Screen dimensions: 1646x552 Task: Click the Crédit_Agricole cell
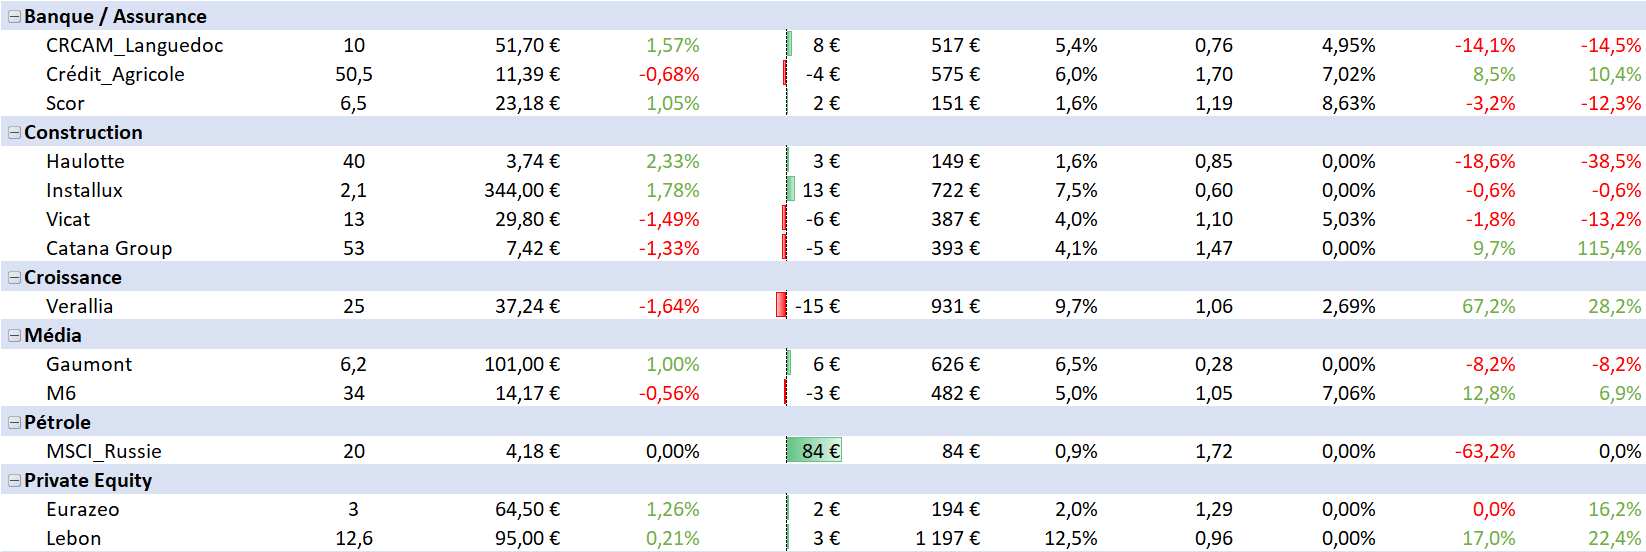click(x=115, y=75)
